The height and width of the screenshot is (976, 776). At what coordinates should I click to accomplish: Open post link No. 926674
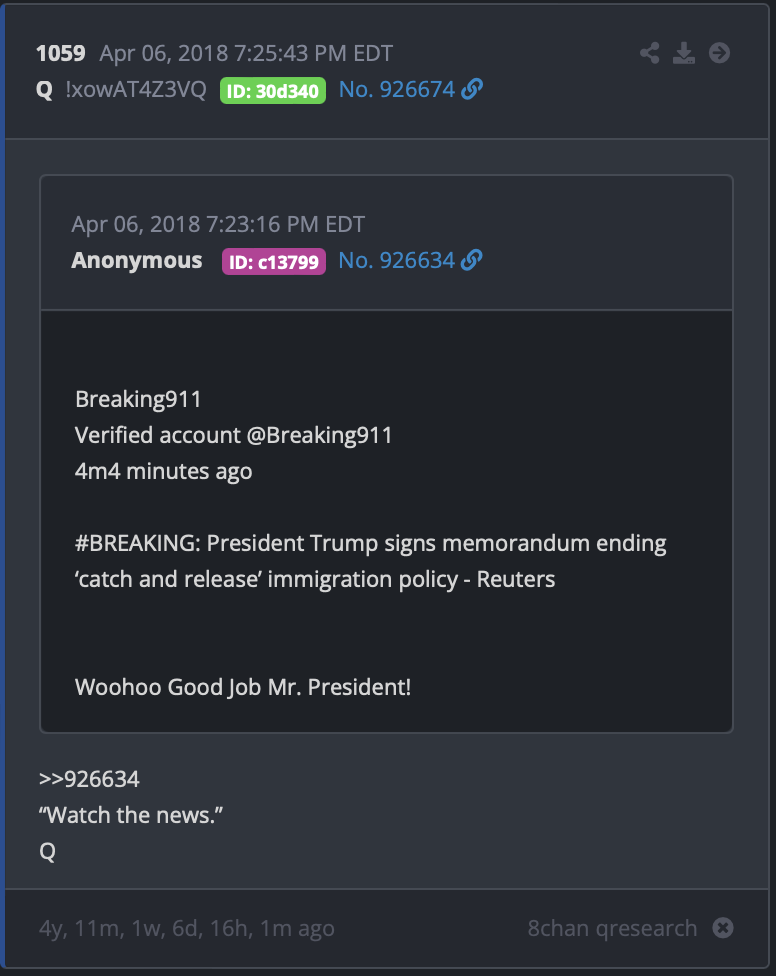pyautogui.click(x=397, y=90)
